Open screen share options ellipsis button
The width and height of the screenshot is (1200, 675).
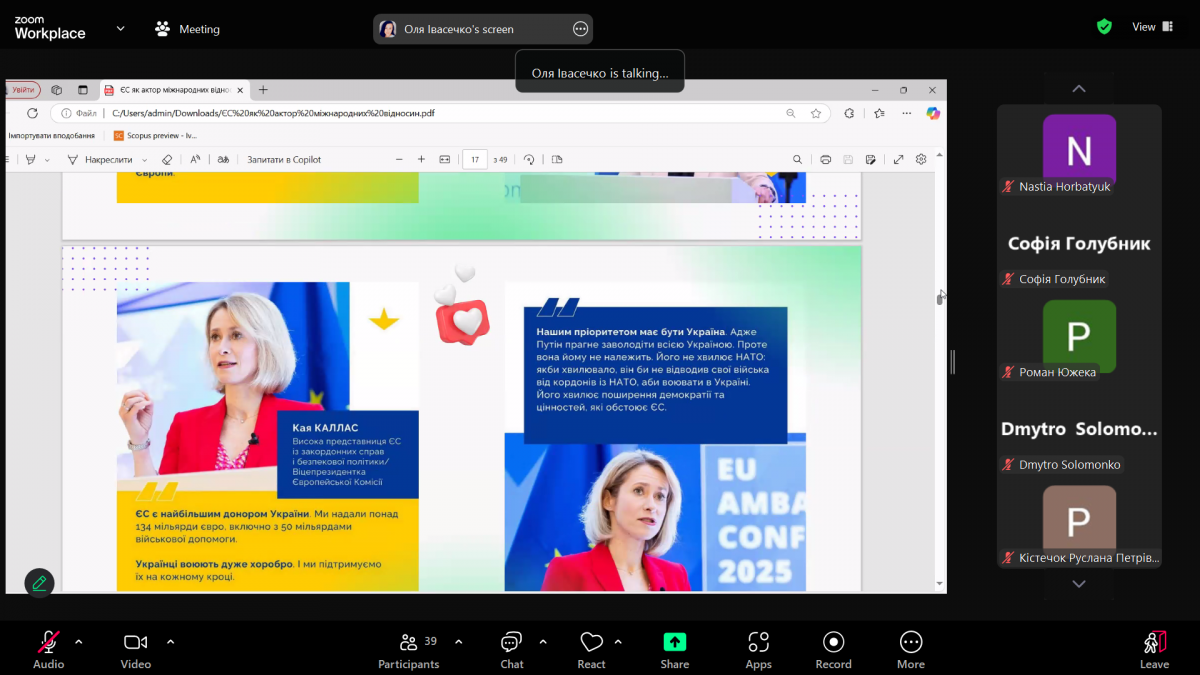click(x=580, y=29)
